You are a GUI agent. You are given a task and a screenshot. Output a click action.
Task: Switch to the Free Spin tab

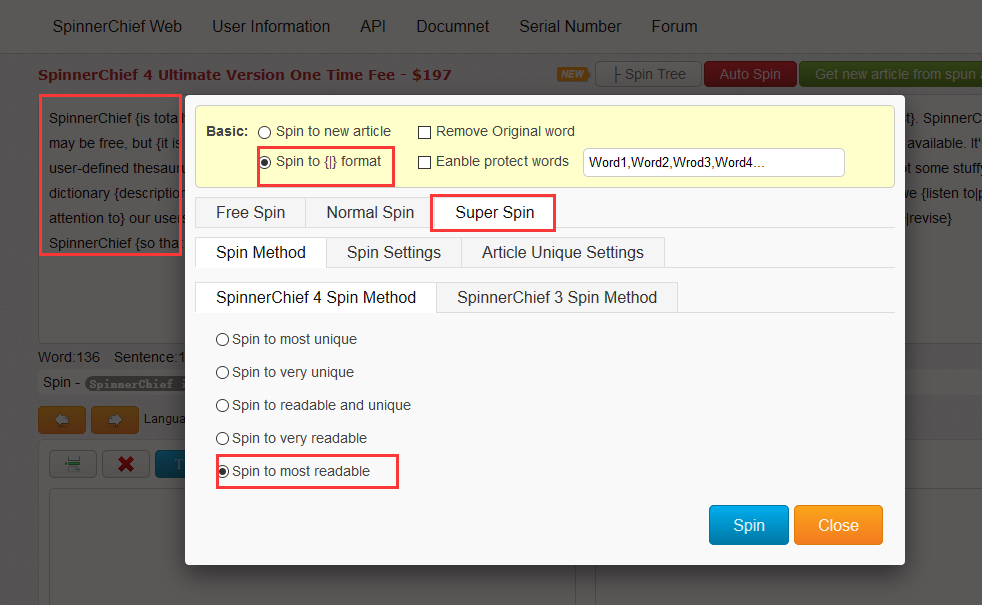click(x=250, y=212)
